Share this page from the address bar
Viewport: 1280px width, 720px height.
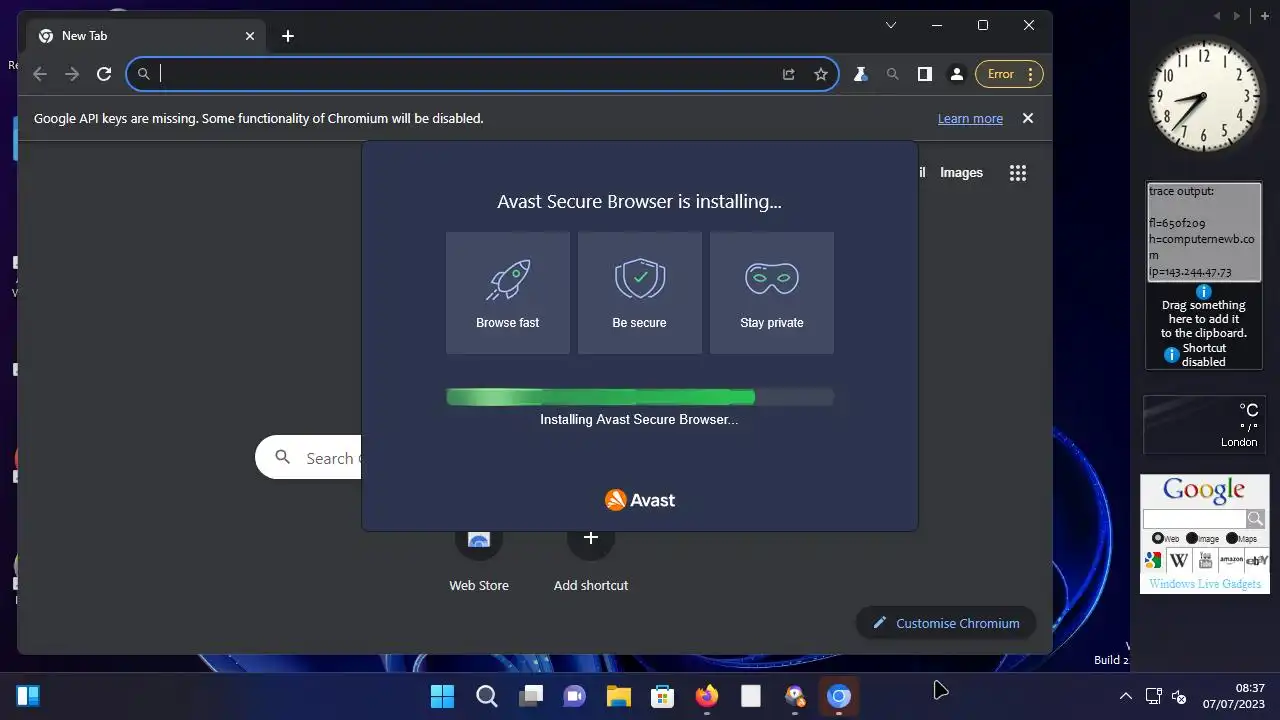[x=789, y=74]
